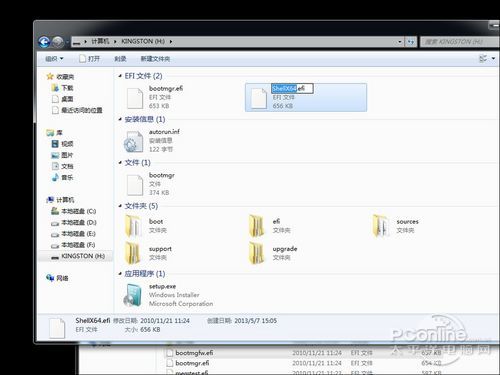The image size is (500, 375).
Task: Open the change view icon in toolbar
Action: point(483,59)
